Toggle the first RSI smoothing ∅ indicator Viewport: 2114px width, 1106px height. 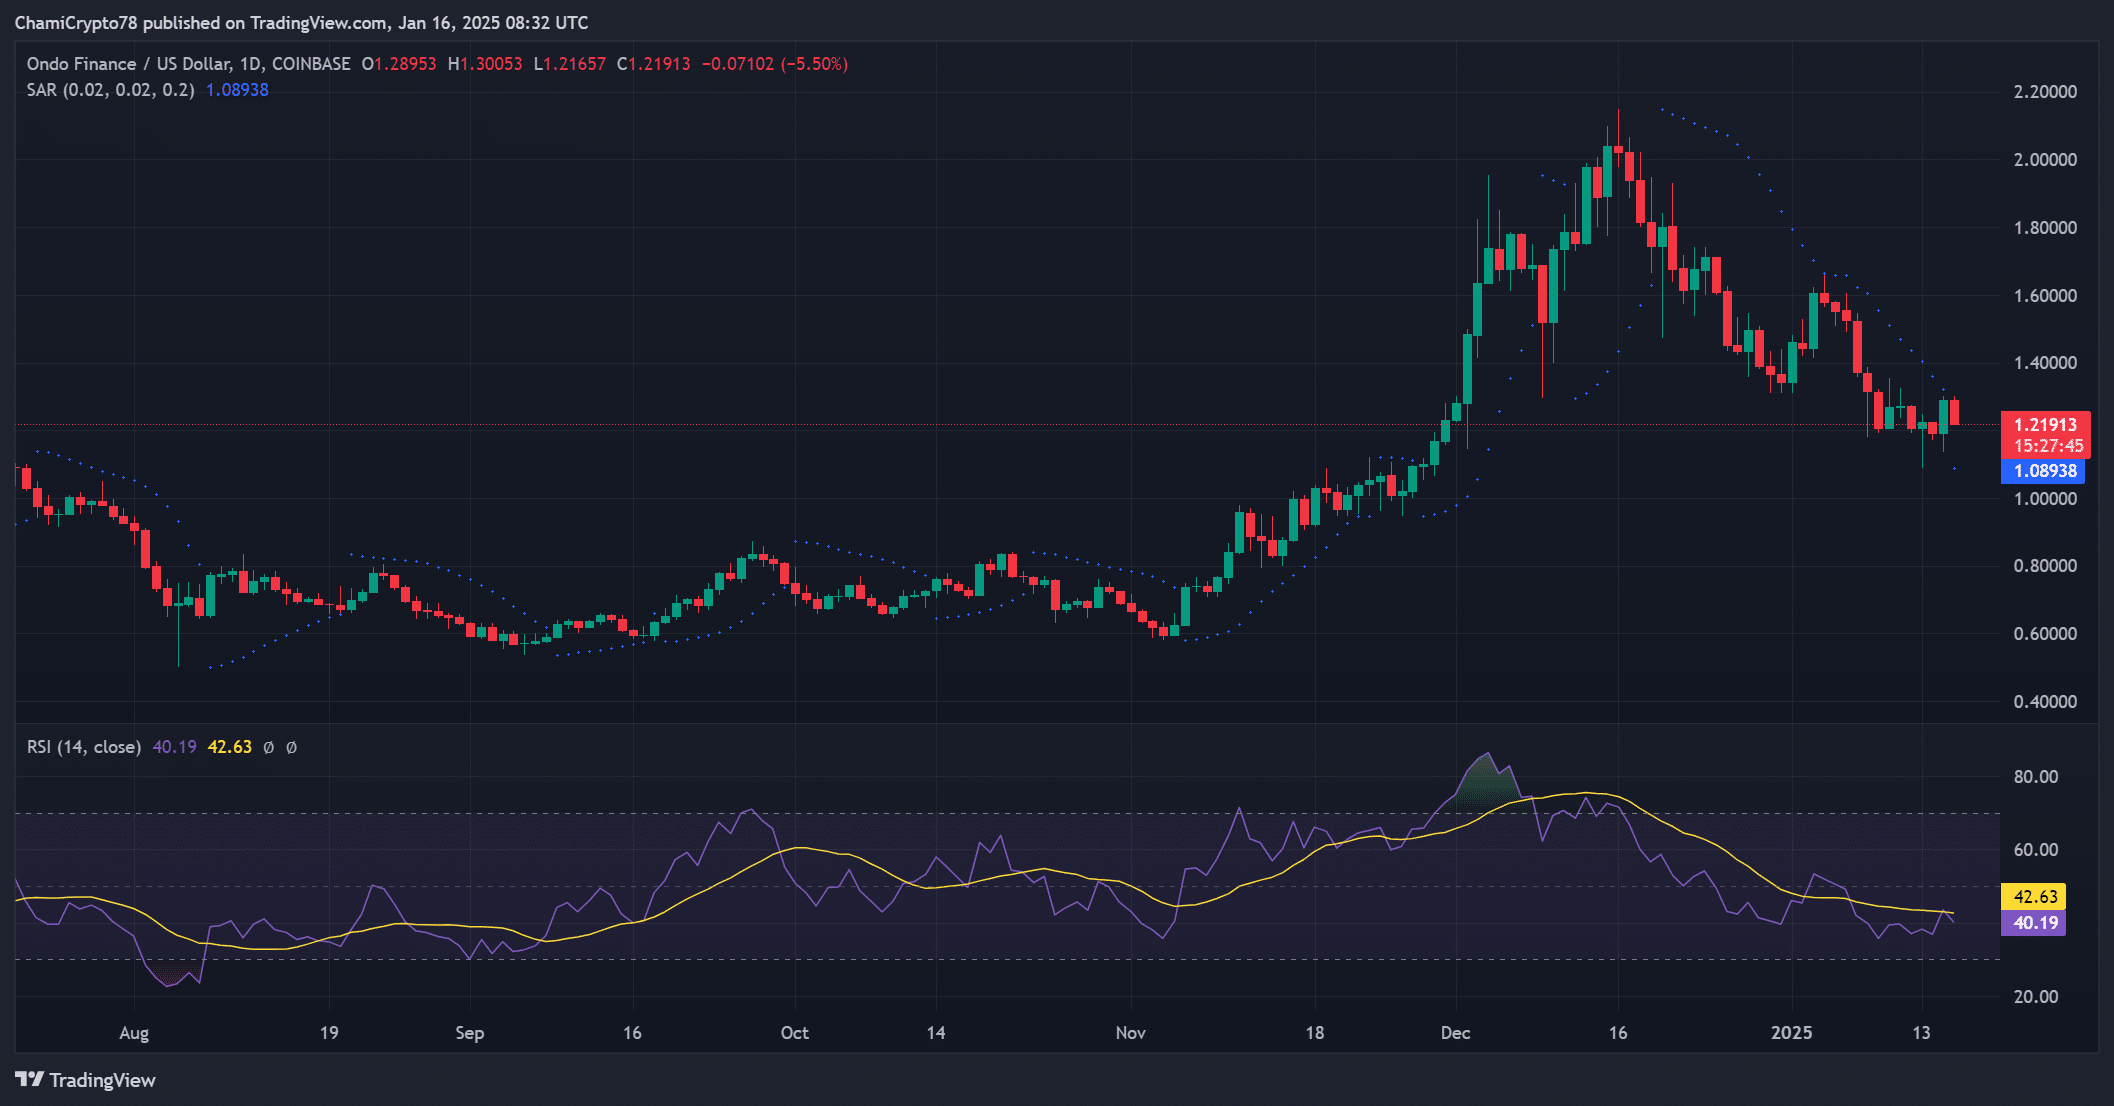[266, 747]
